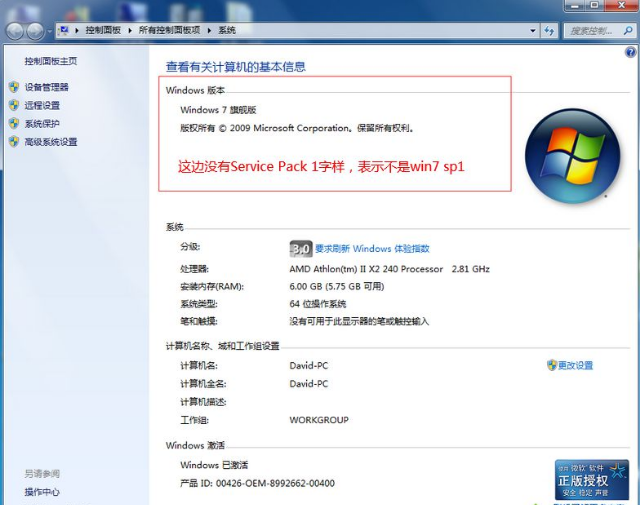Go to 控制面板 in the address breadcrumb

pyautogui.click(x=103, y=31)
